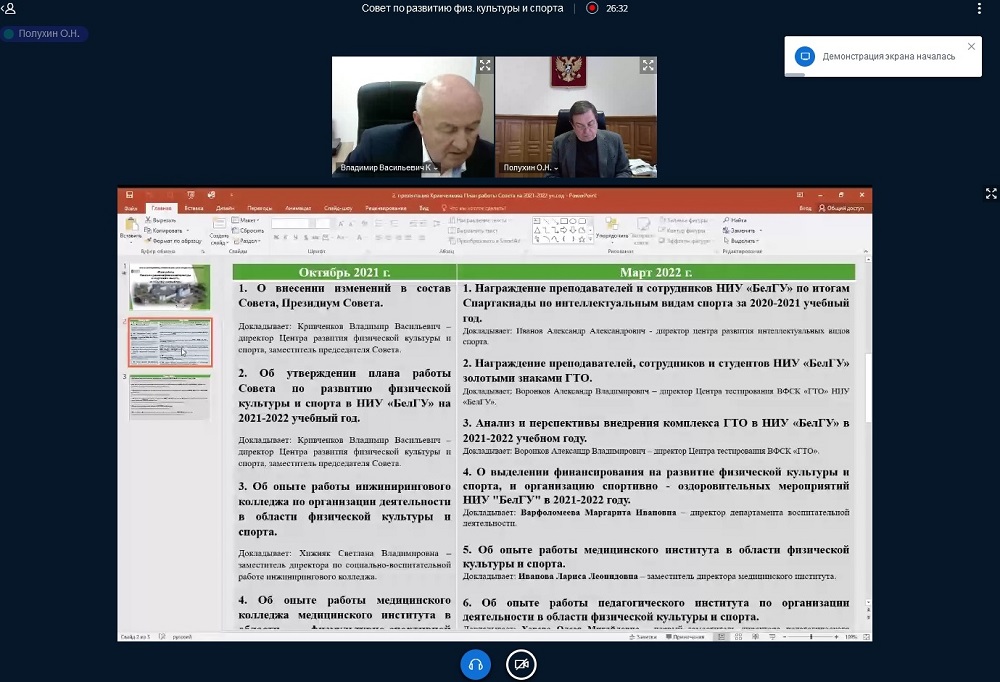This screenshot has width=1000, height=682.
Task: Toggle the camera on
Action: click(520, 664)
